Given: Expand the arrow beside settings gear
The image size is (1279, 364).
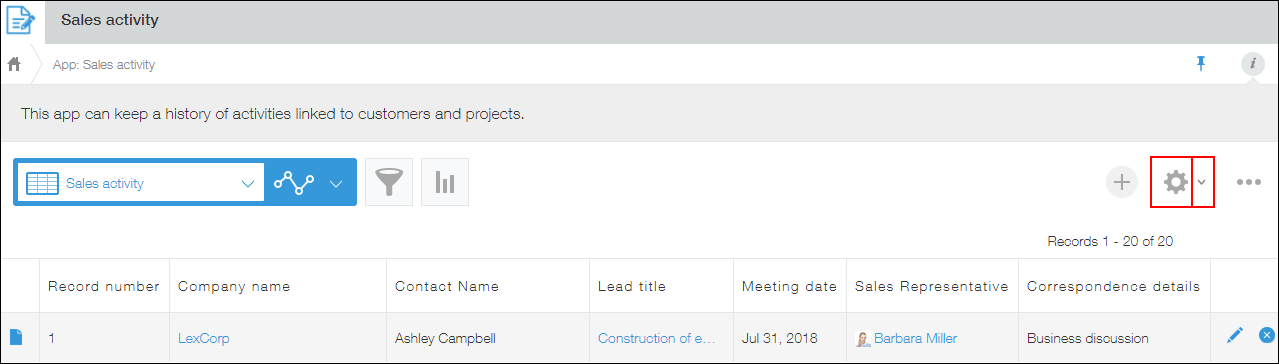Looking at the screenshot, I should click(x=1203, y=182).
